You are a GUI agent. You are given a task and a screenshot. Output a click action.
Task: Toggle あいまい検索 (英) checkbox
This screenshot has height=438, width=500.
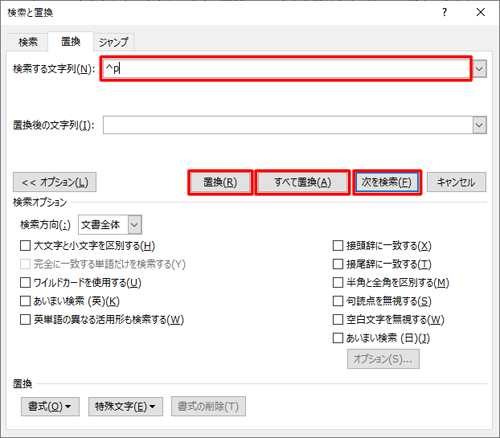[x=25, y=301]
